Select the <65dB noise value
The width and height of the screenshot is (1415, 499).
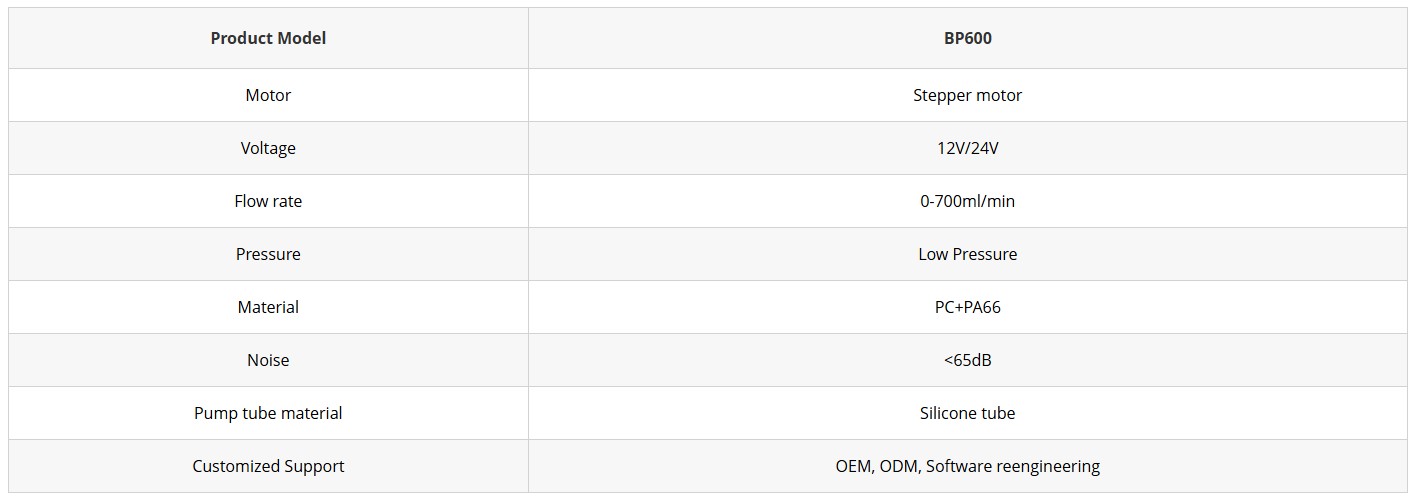(967, 360)
